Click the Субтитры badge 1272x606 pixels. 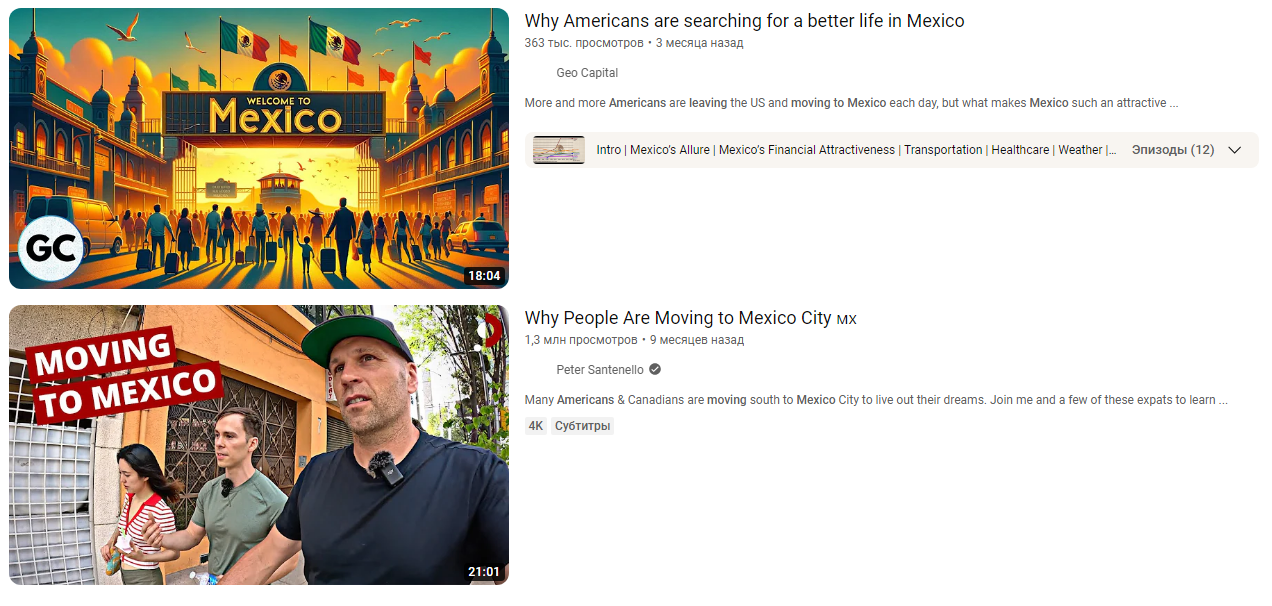coord(582,426)
